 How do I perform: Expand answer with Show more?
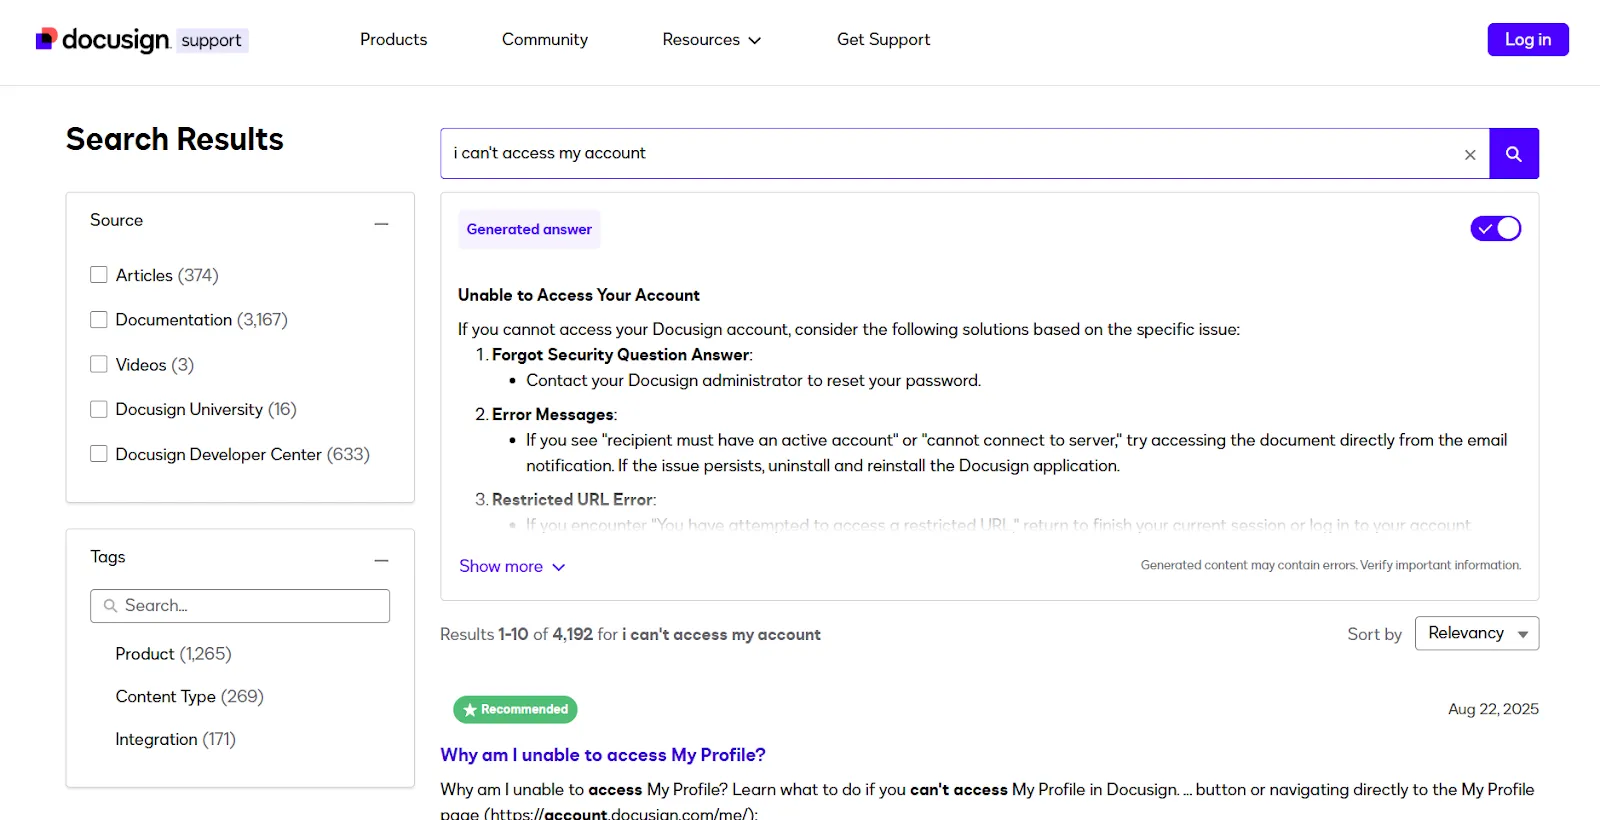[x=512, y=566]
